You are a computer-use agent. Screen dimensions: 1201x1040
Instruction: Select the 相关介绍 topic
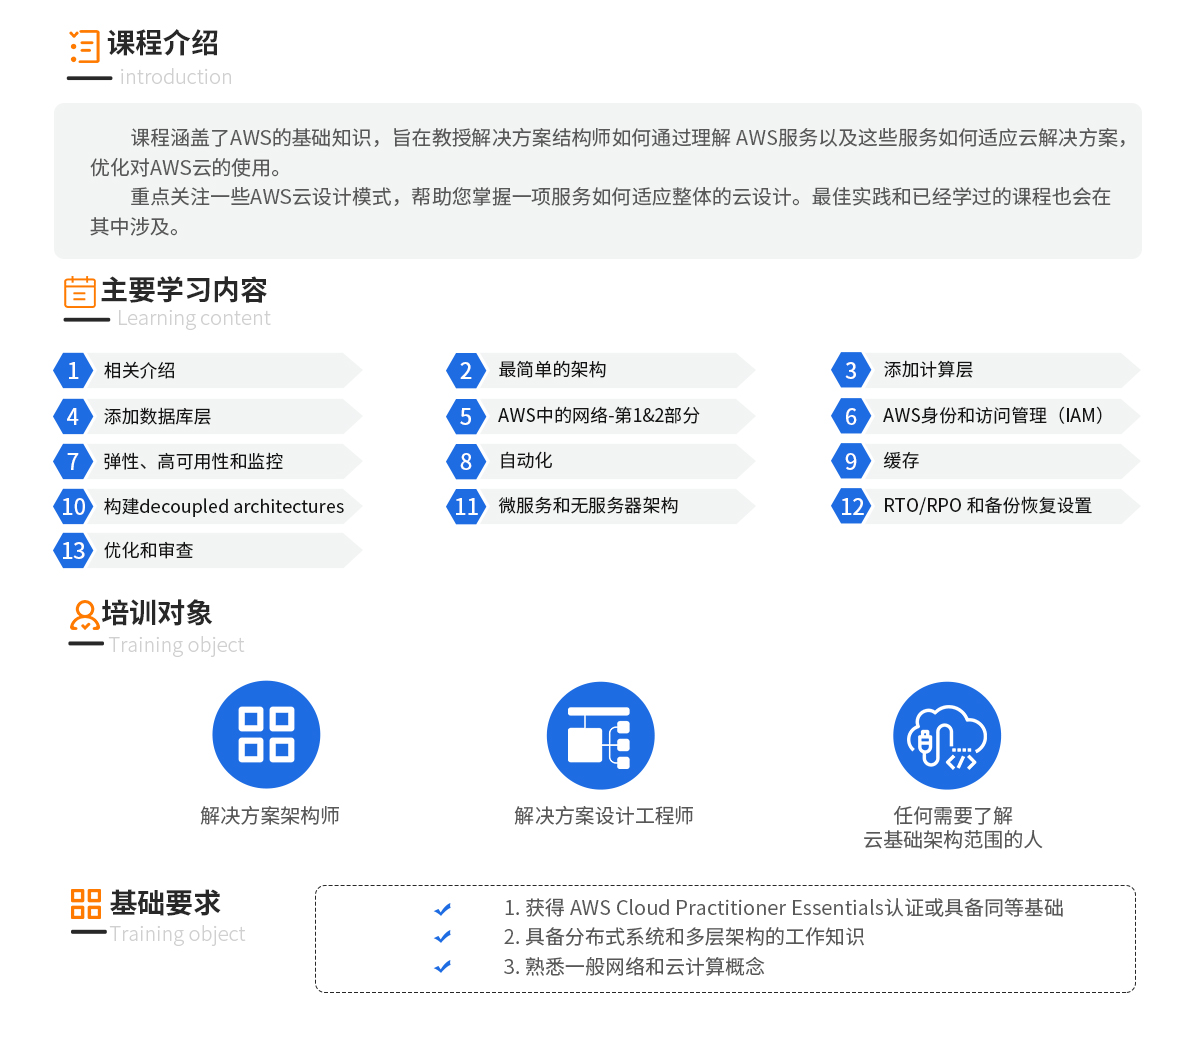click(207, 371)
